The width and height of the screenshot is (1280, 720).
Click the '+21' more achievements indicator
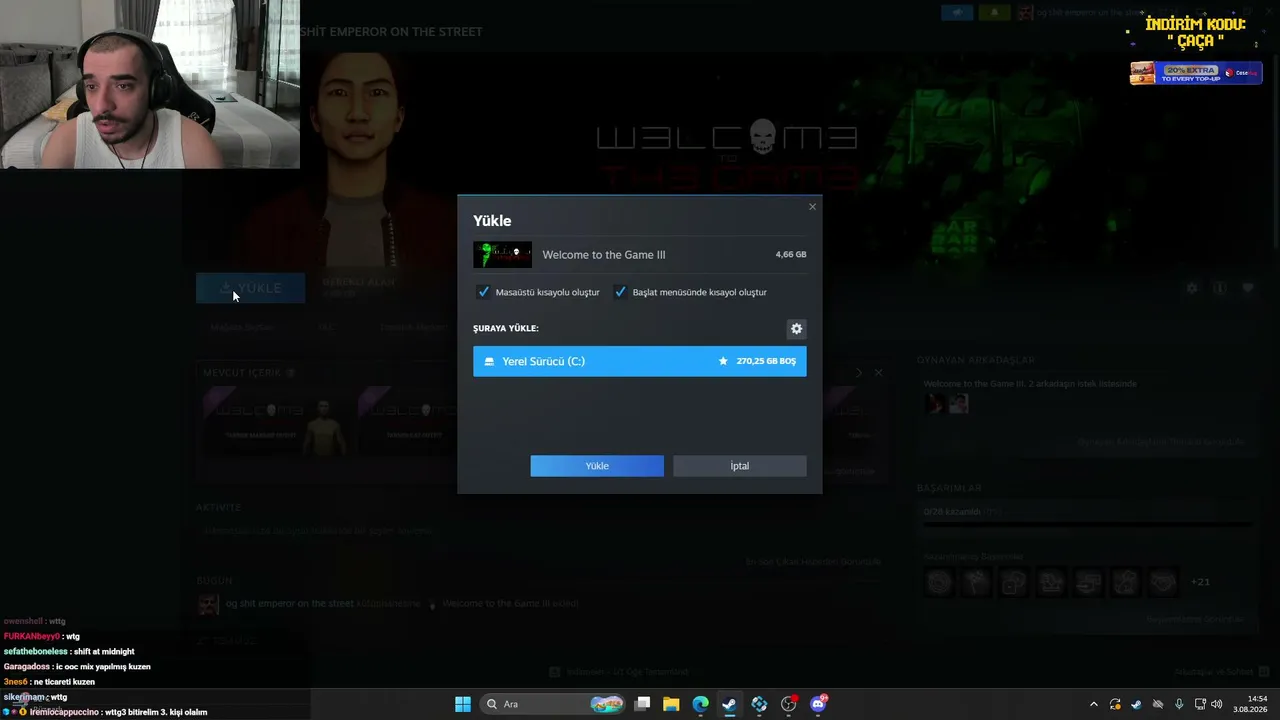click(1200, 582)
